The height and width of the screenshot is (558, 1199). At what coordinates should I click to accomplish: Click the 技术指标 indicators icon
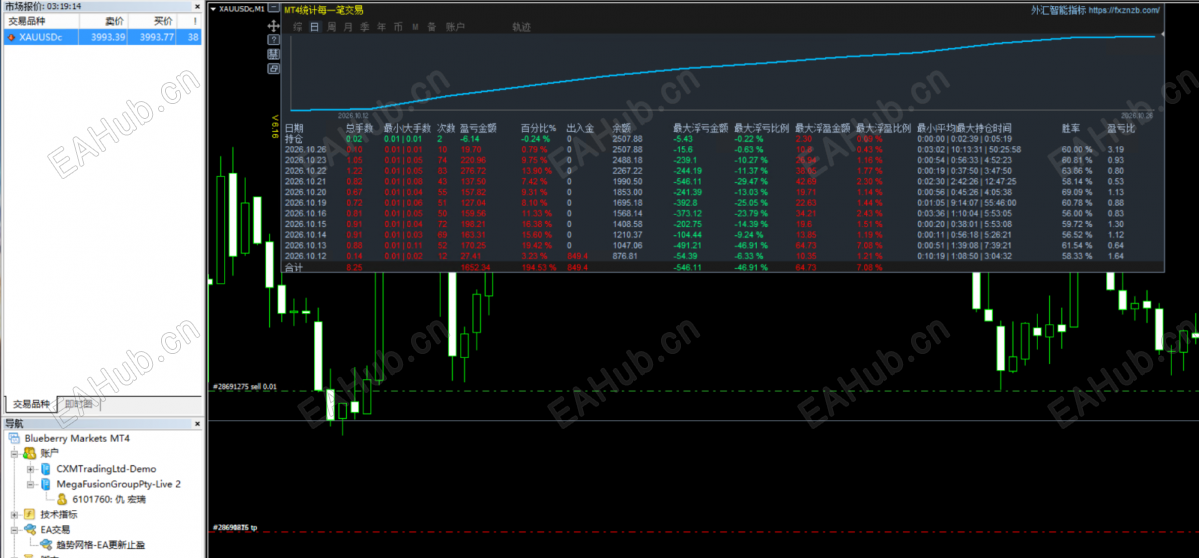click(29, 514)
